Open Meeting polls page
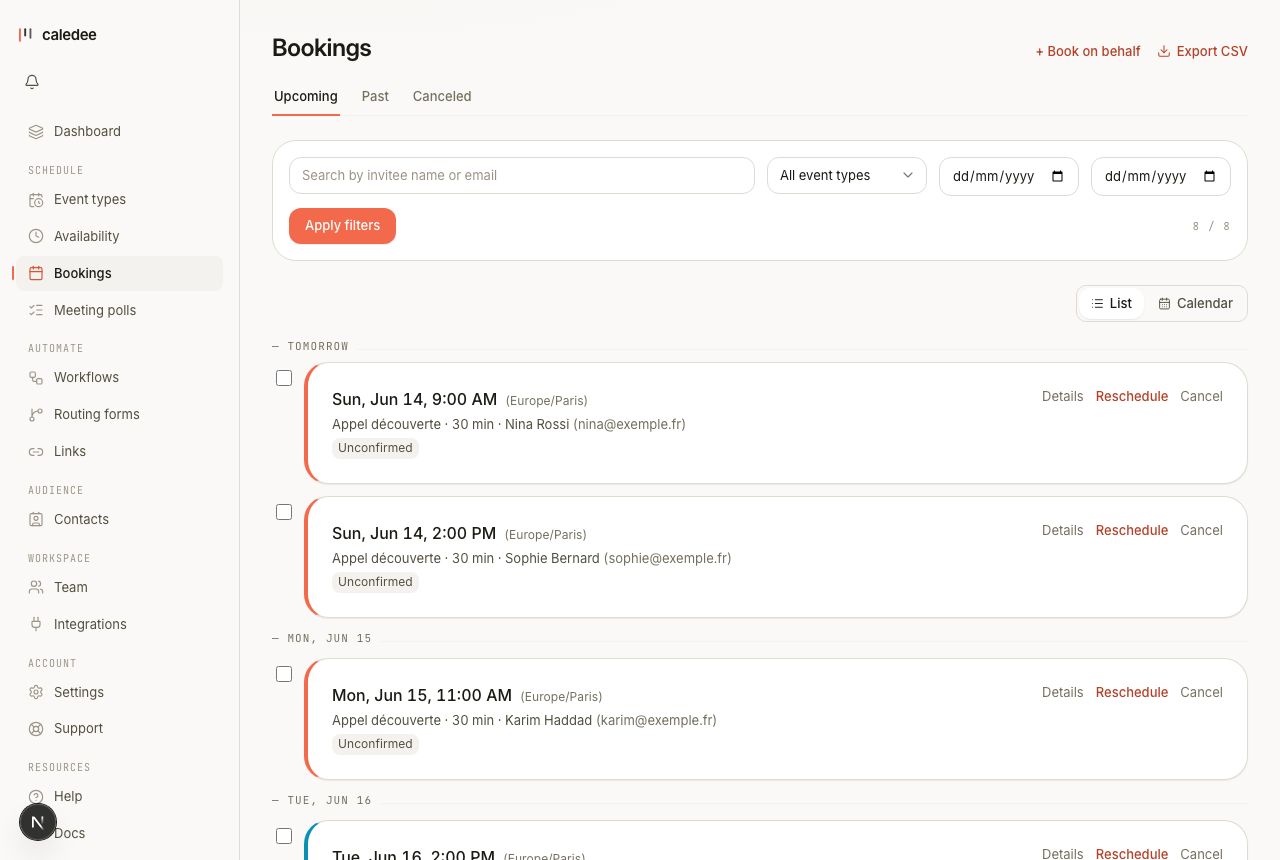This screenshot has width=1280, height=860. pyautogui.click(x=120, y=310)
